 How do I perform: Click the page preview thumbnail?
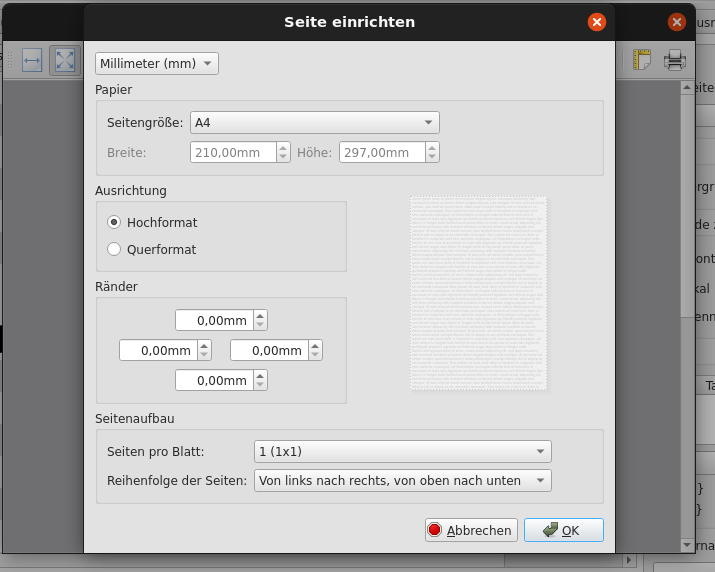click(479, 293)
